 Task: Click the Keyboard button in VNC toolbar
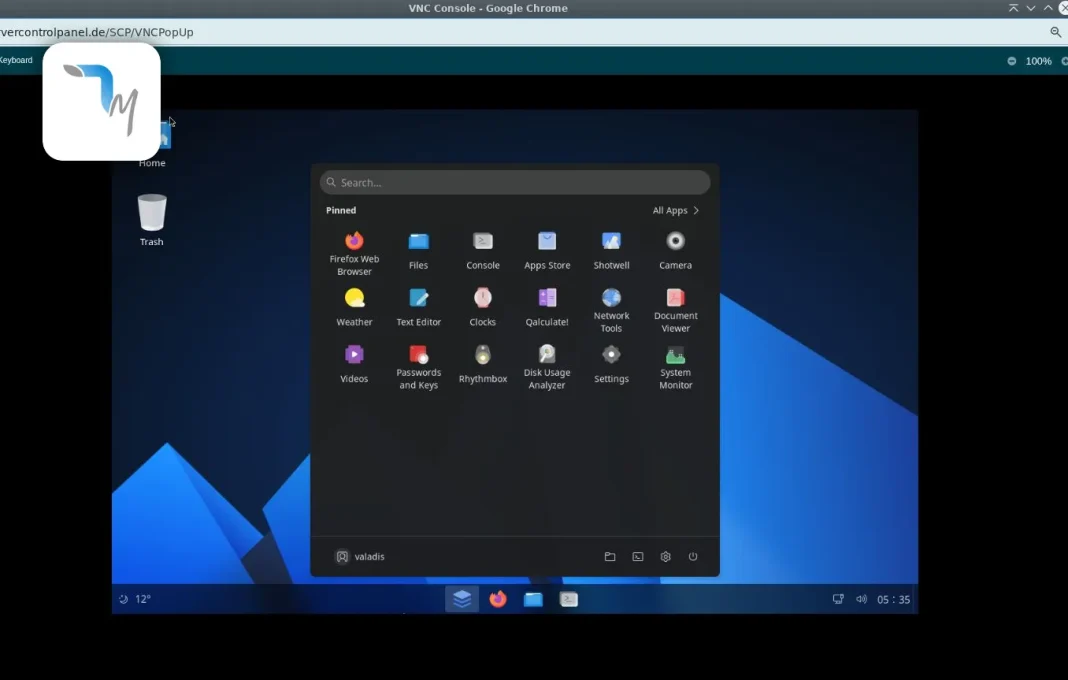coord(16,60)
